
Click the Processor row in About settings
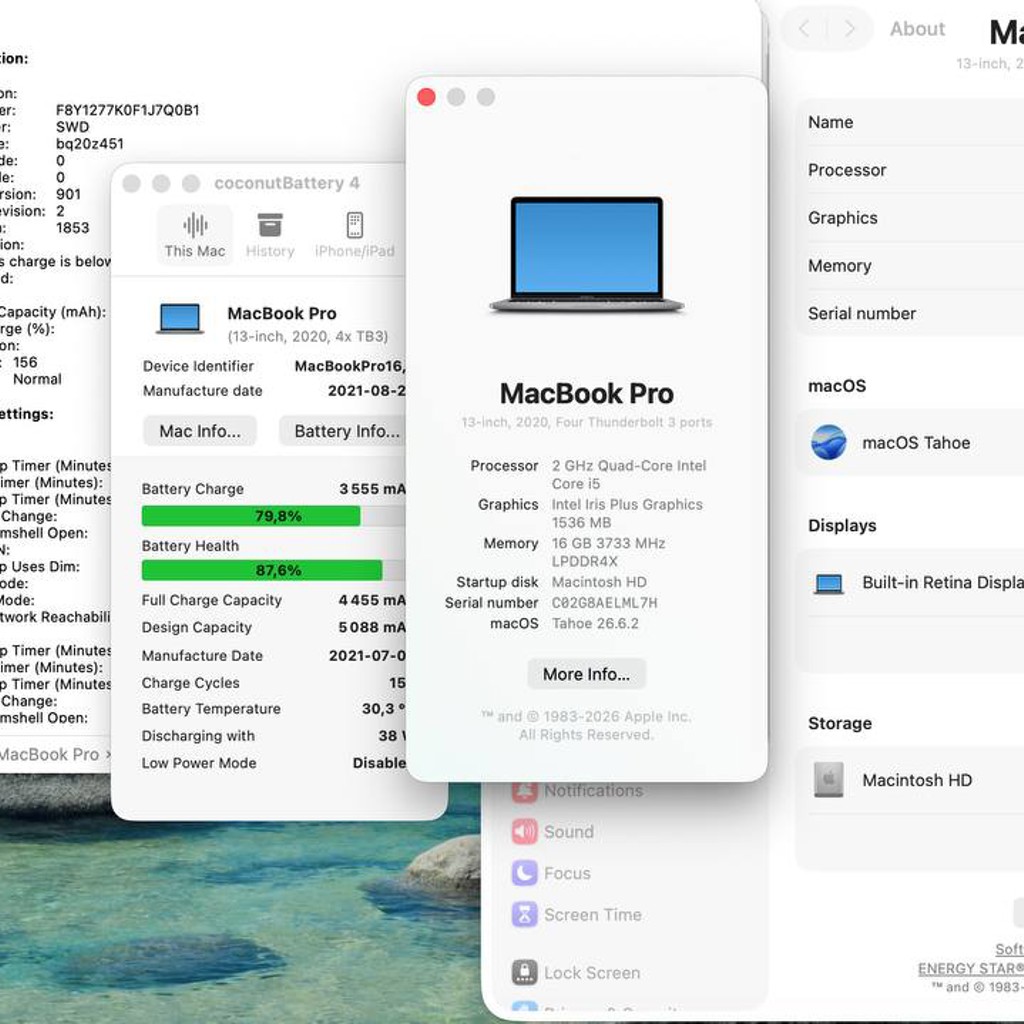910,170
